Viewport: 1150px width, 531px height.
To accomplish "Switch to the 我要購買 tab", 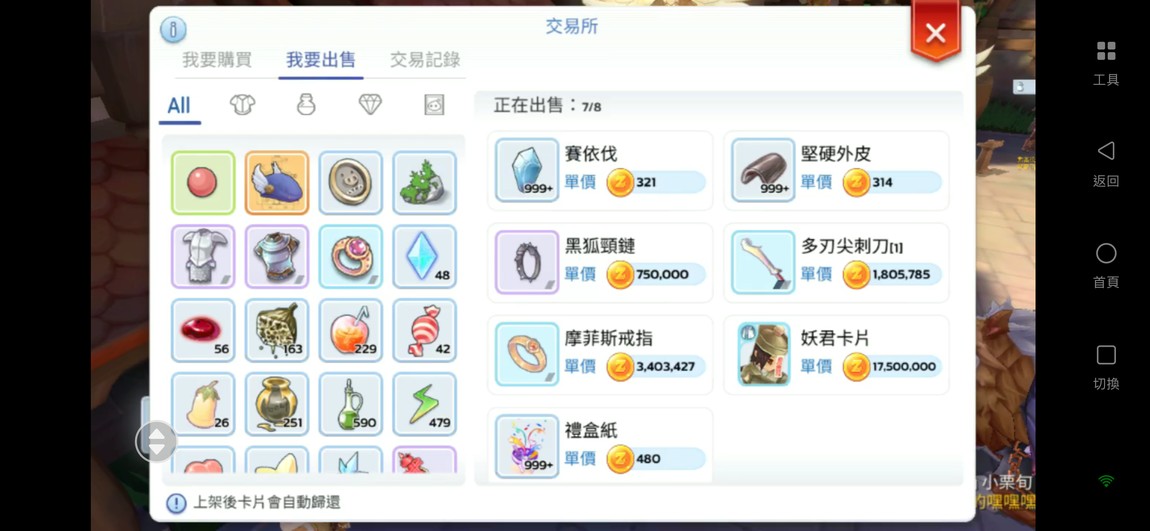I will coord(216,60).
